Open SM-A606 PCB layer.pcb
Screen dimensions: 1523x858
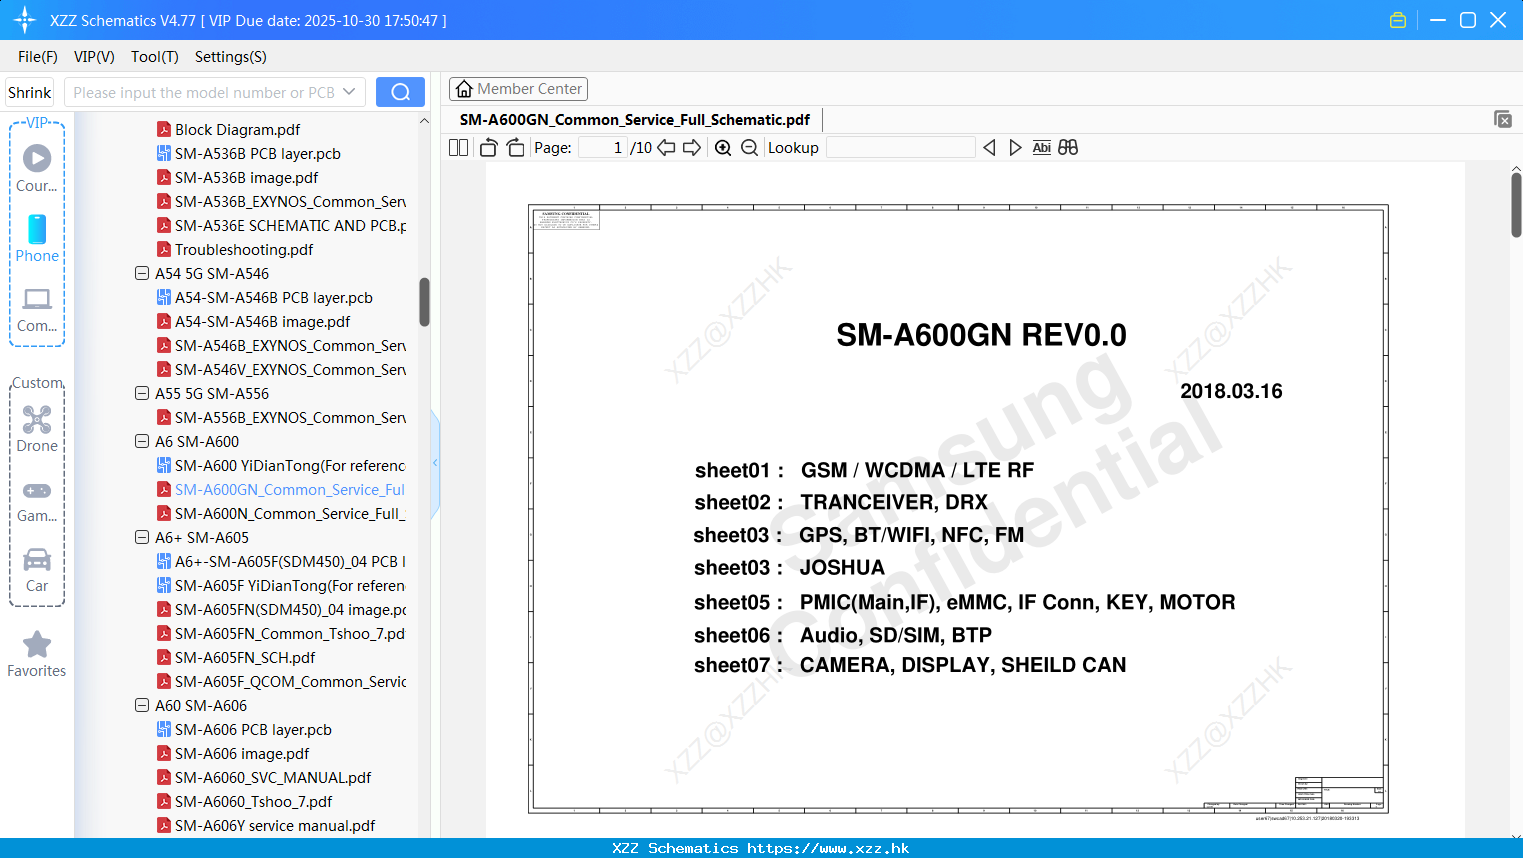coord(244,729)
